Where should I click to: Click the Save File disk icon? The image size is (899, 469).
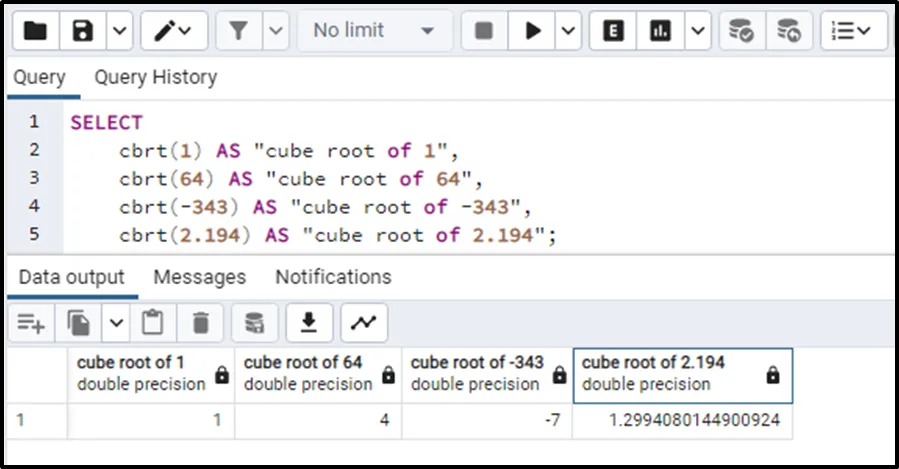tap(83, 31)
